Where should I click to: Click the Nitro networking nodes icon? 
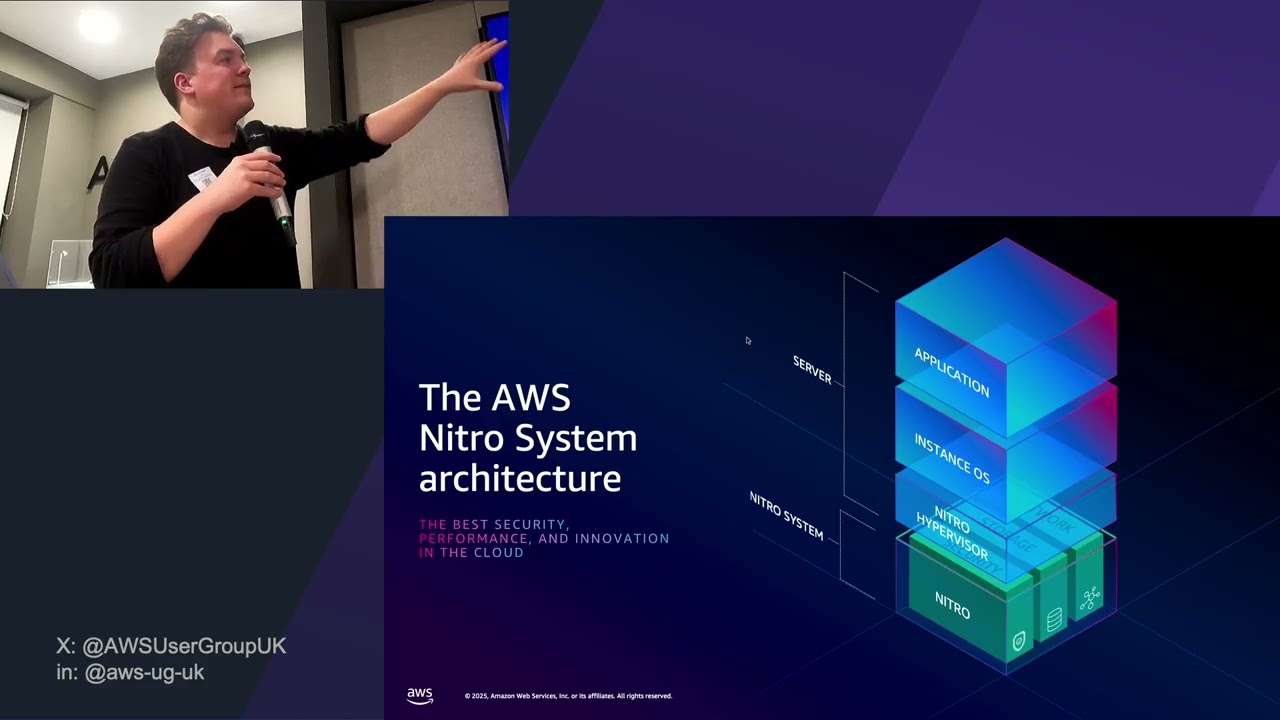tap(1089, 598)
